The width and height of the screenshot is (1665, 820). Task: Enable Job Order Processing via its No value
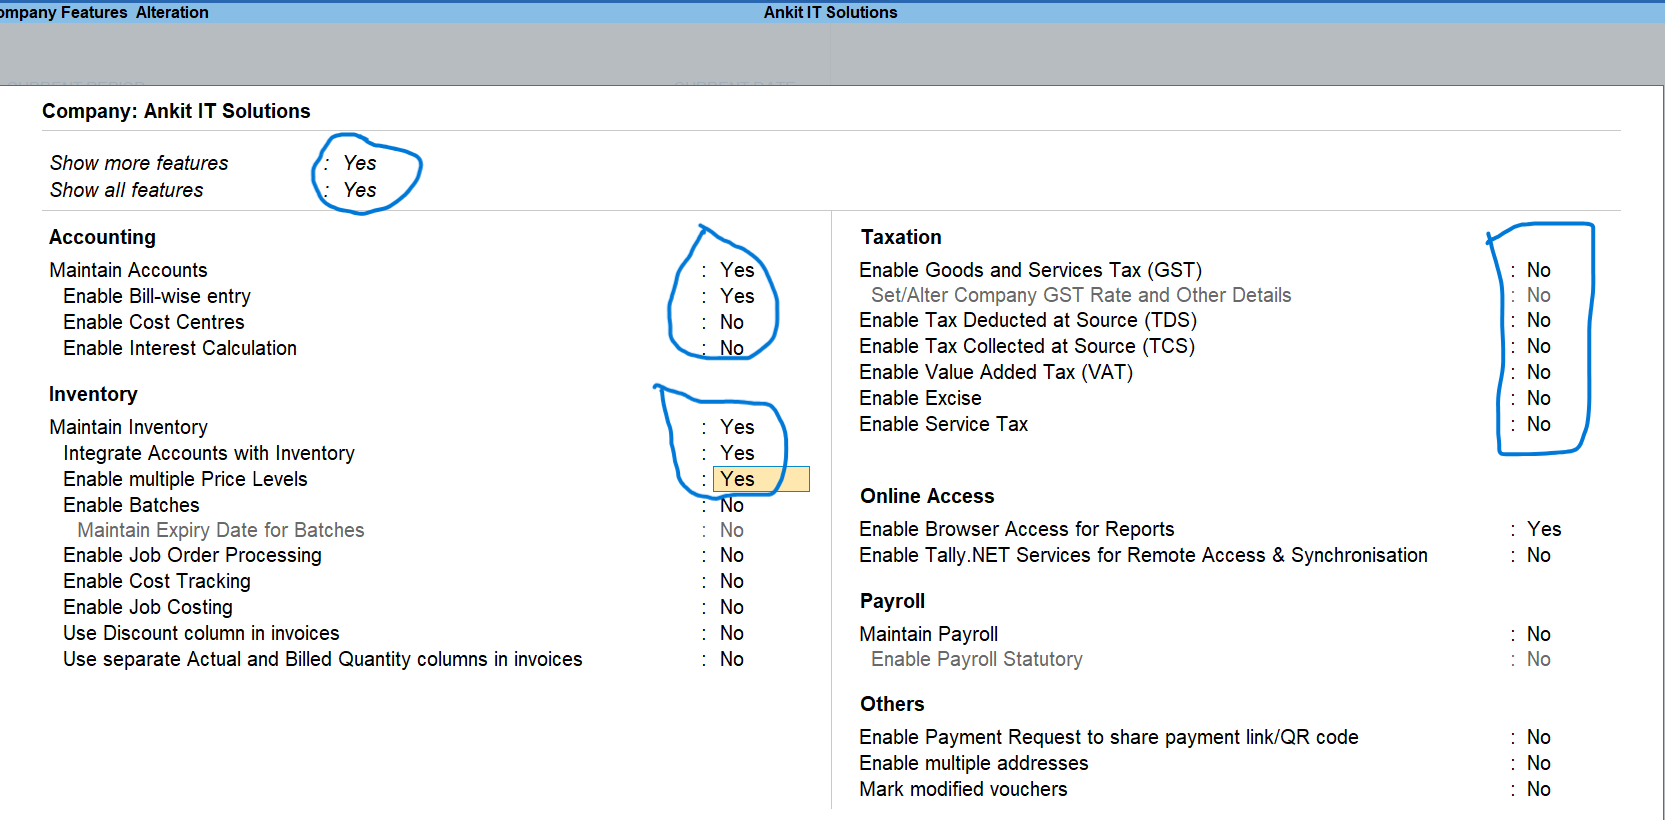pos(731,555)
